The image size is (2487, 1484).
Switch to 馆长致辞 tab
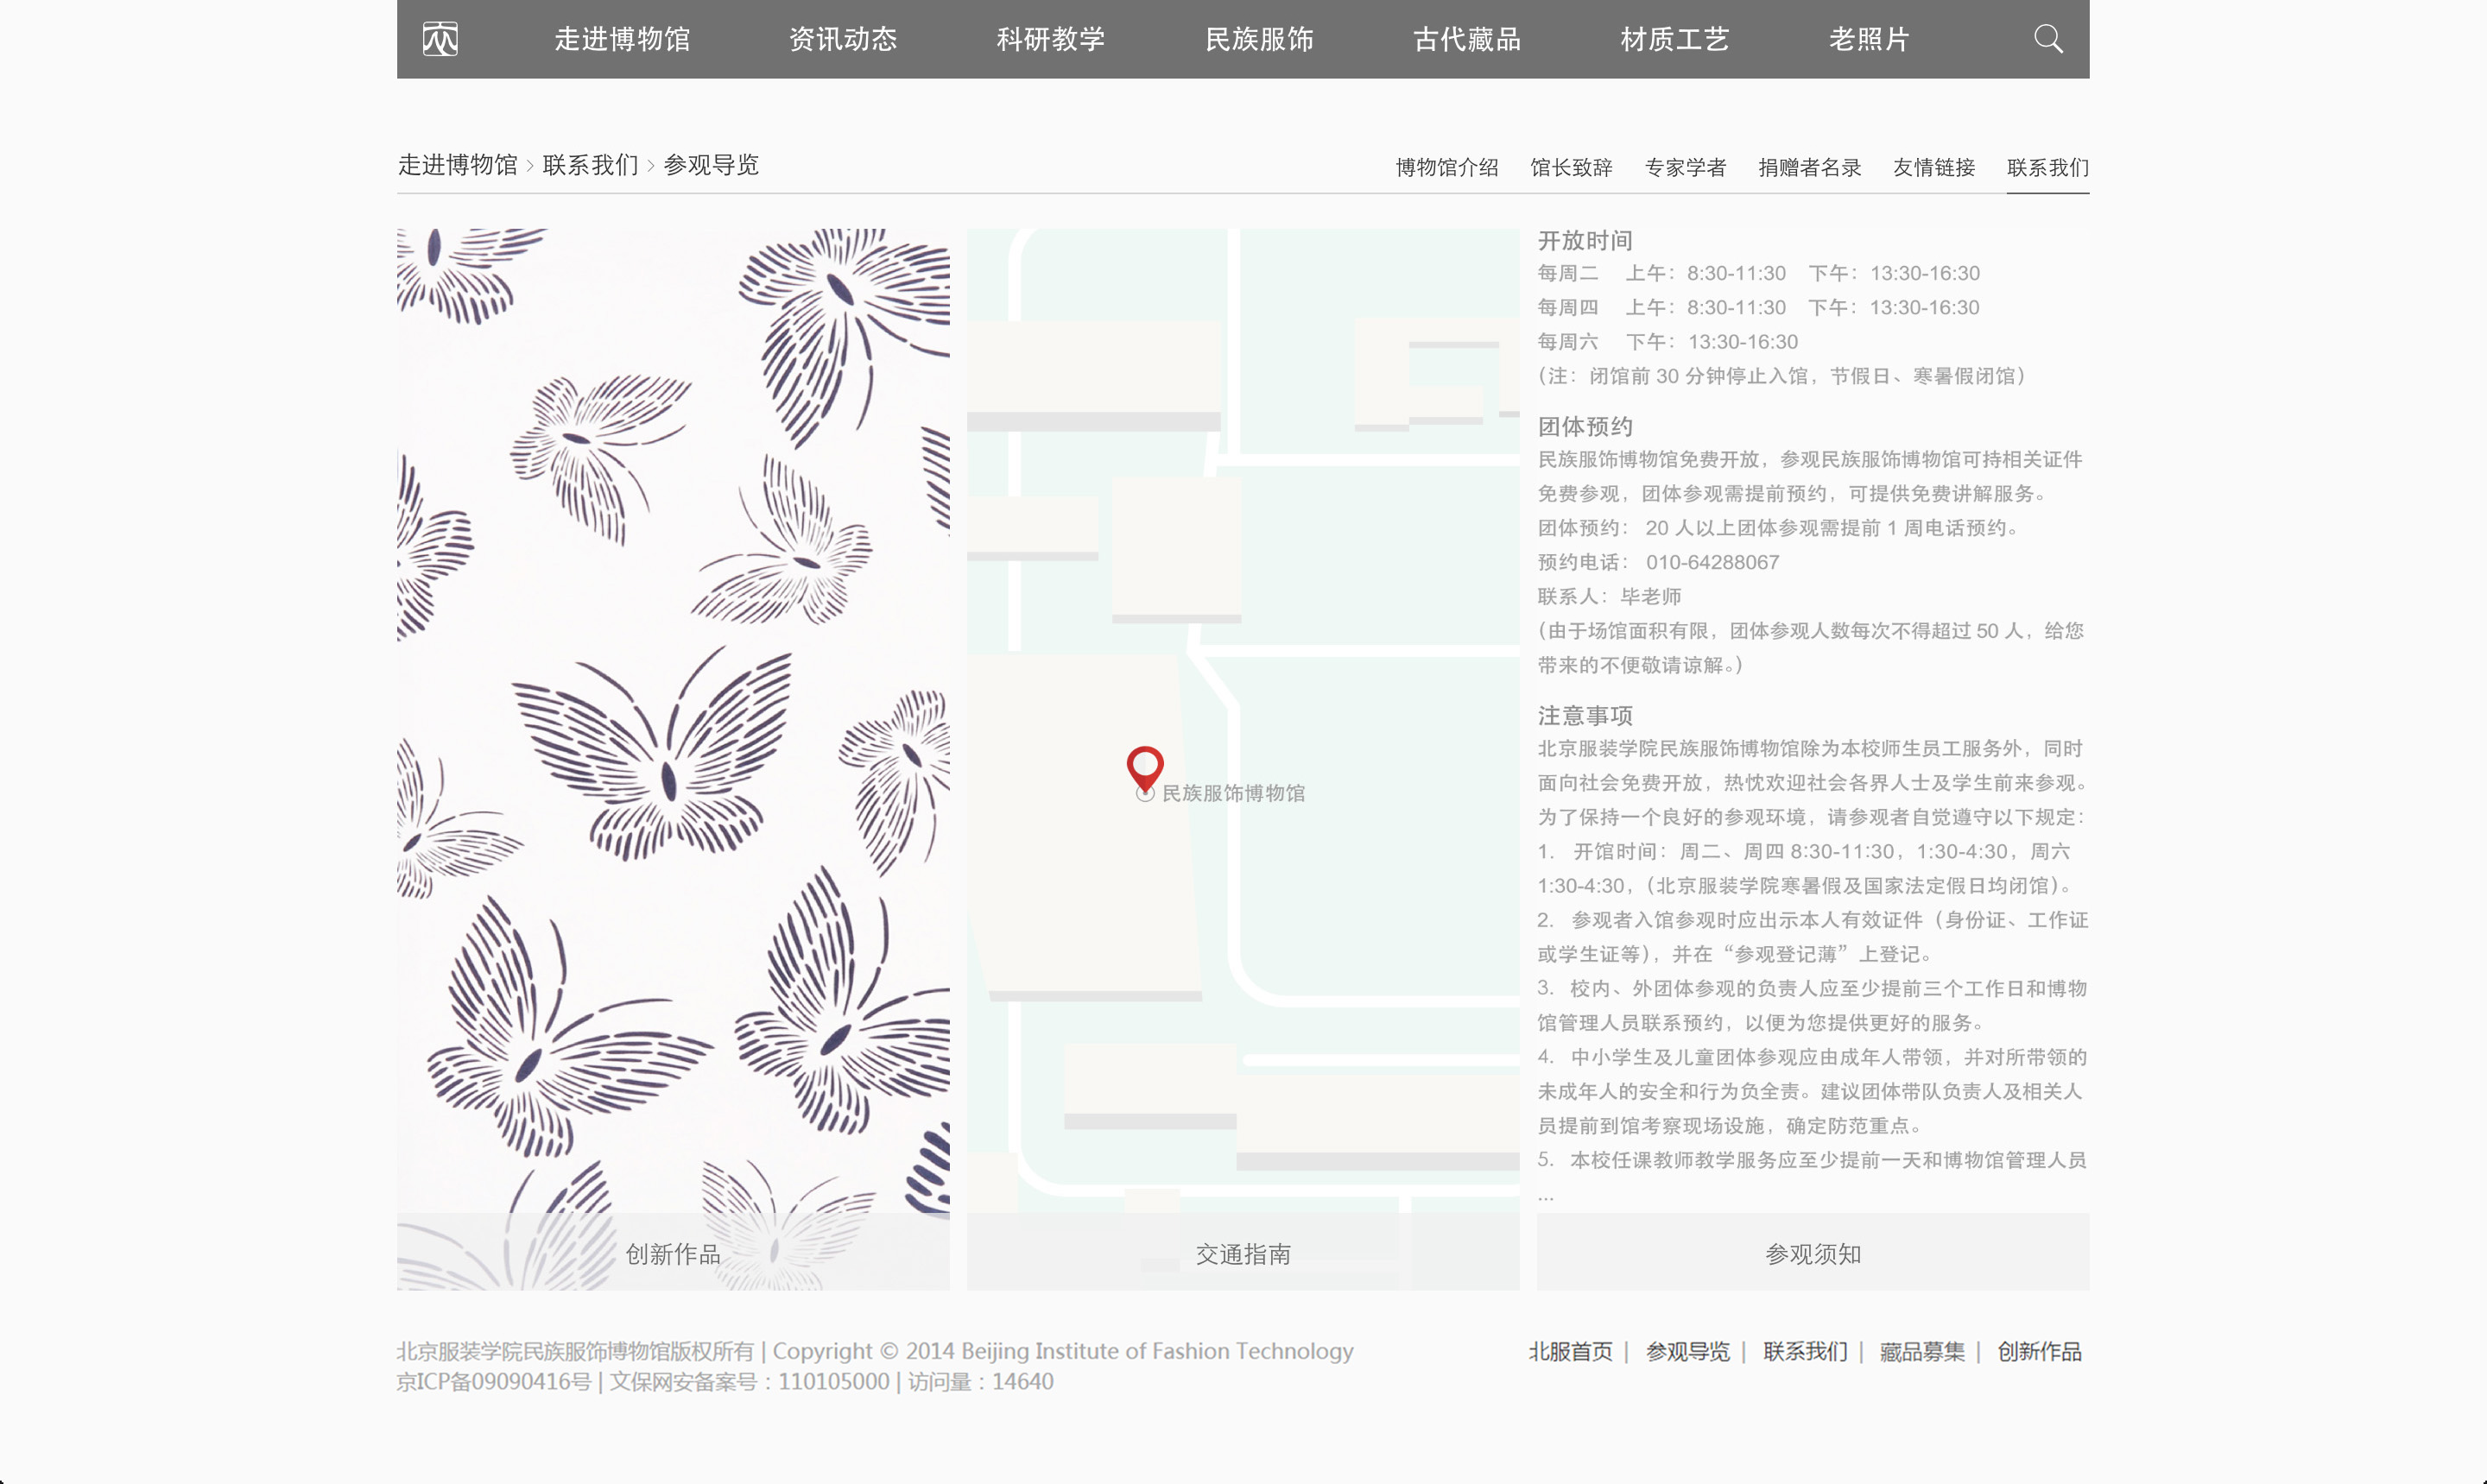pos(1571,167)
